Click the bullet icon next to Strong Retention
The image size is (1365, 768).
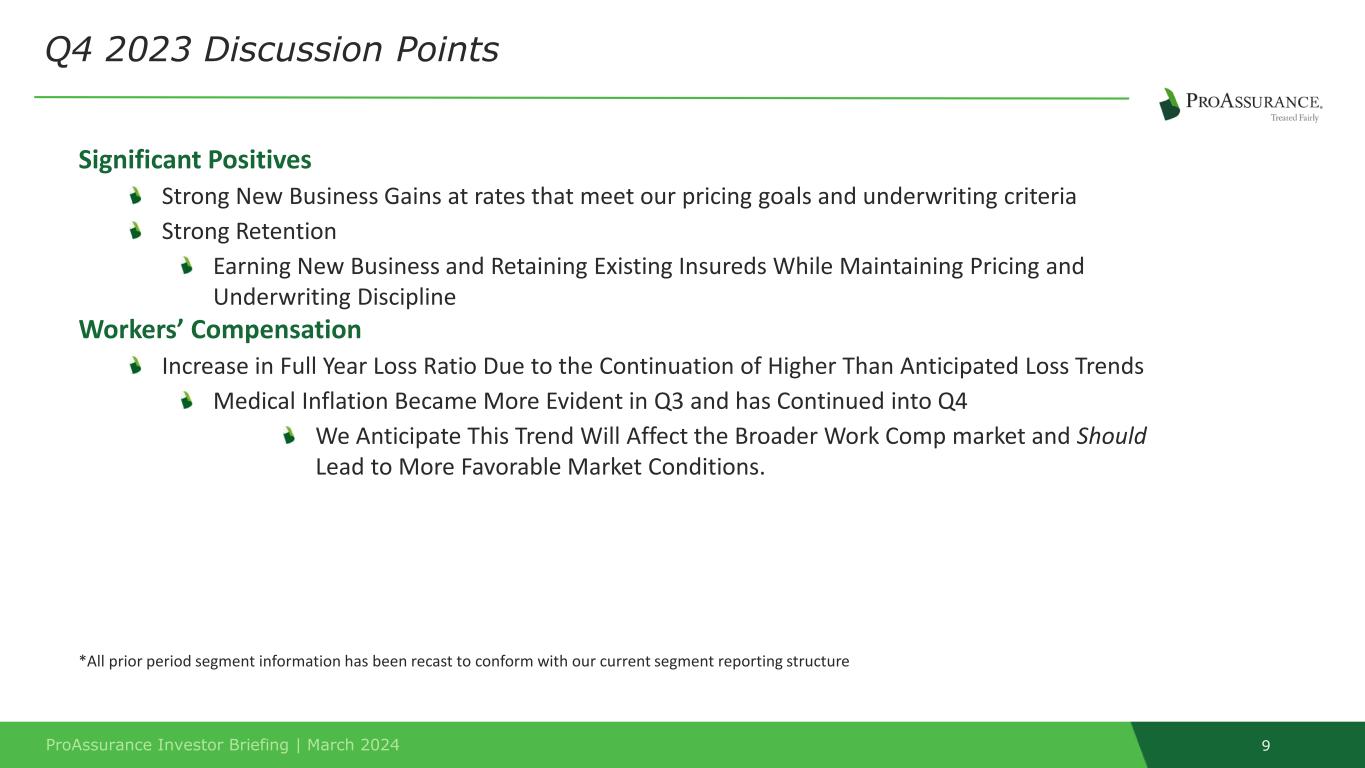[x=136, y=231]
